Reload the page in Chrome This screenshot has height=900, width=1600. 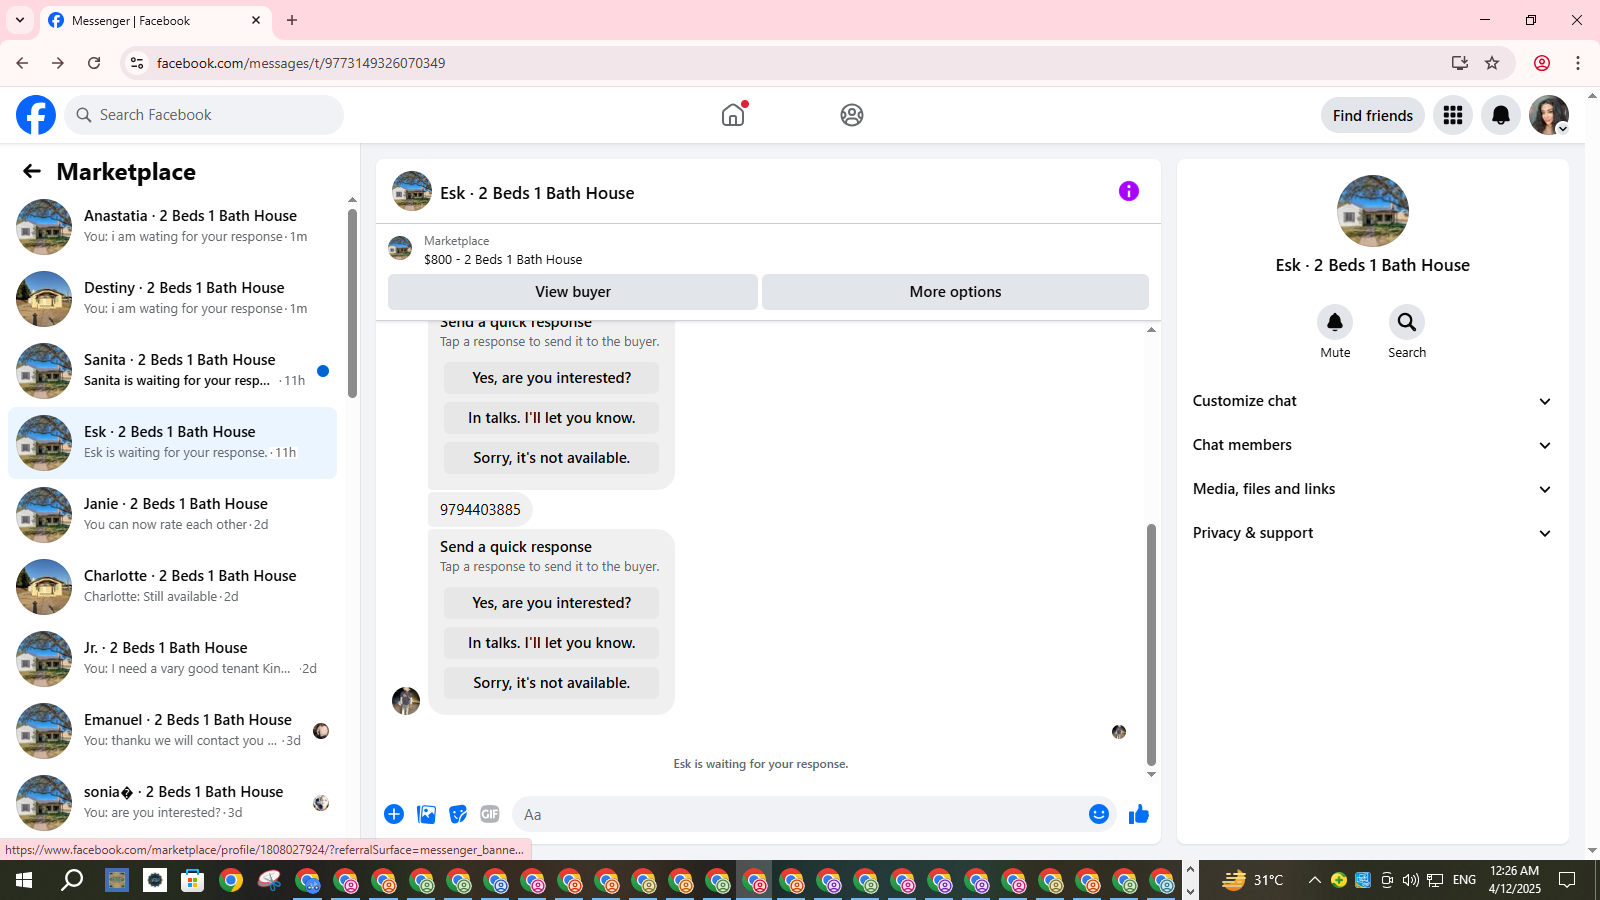click(94, 63)
